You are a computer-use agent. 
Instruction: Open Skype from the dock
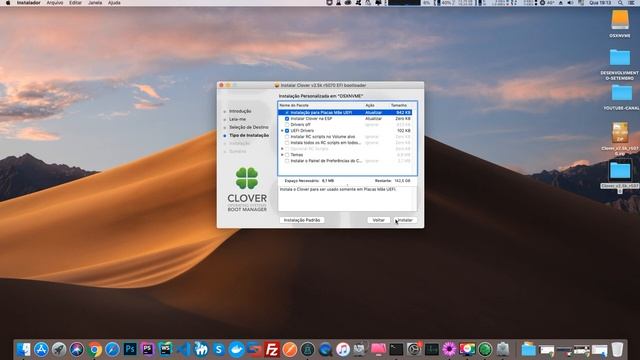[219, 349]
